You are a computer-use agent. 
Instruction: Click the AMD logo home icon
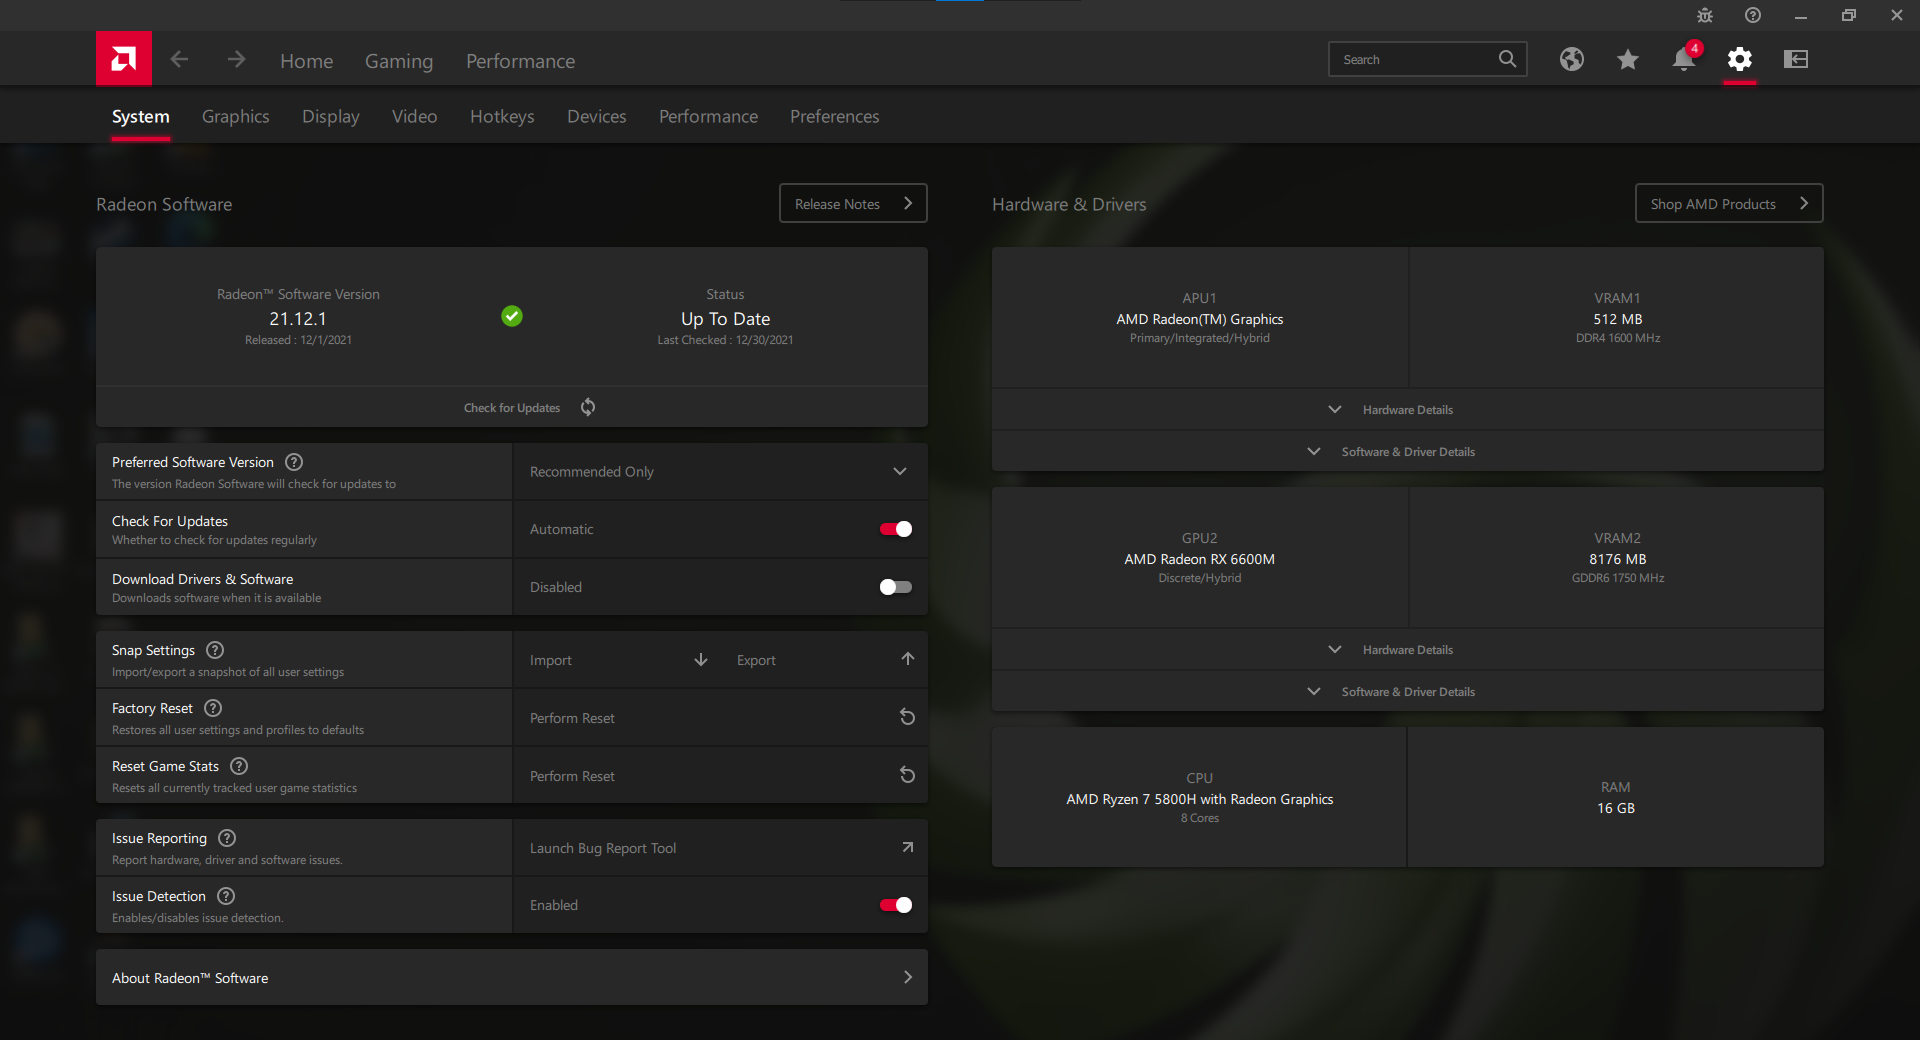click(124, 59)
